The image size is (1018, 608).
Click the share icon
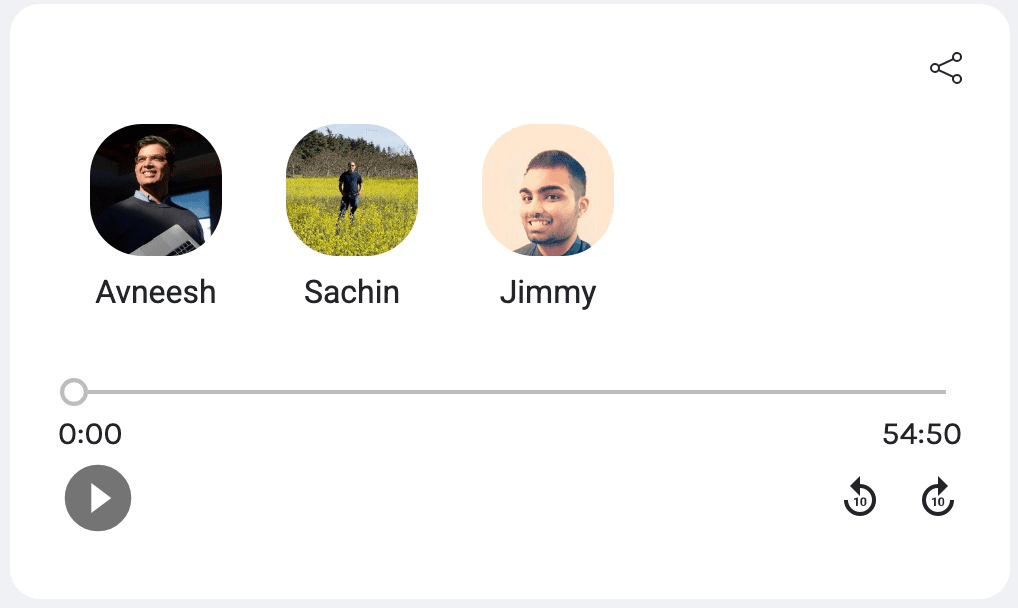[945, 68]
